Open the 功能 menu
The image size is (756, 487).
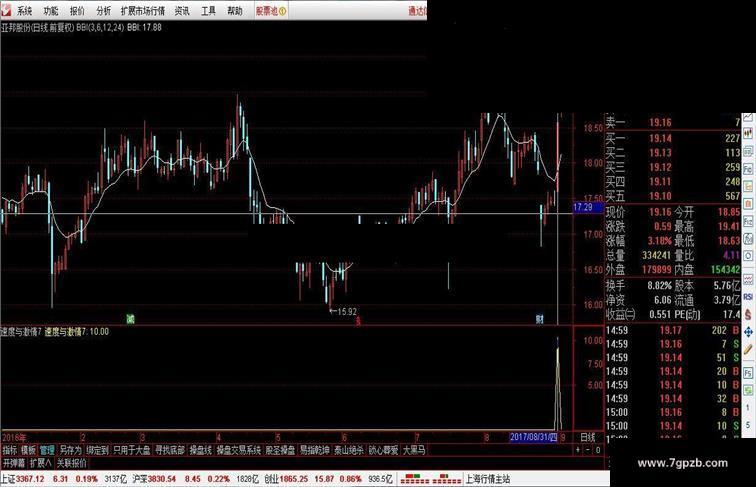(x=51, y=11)
